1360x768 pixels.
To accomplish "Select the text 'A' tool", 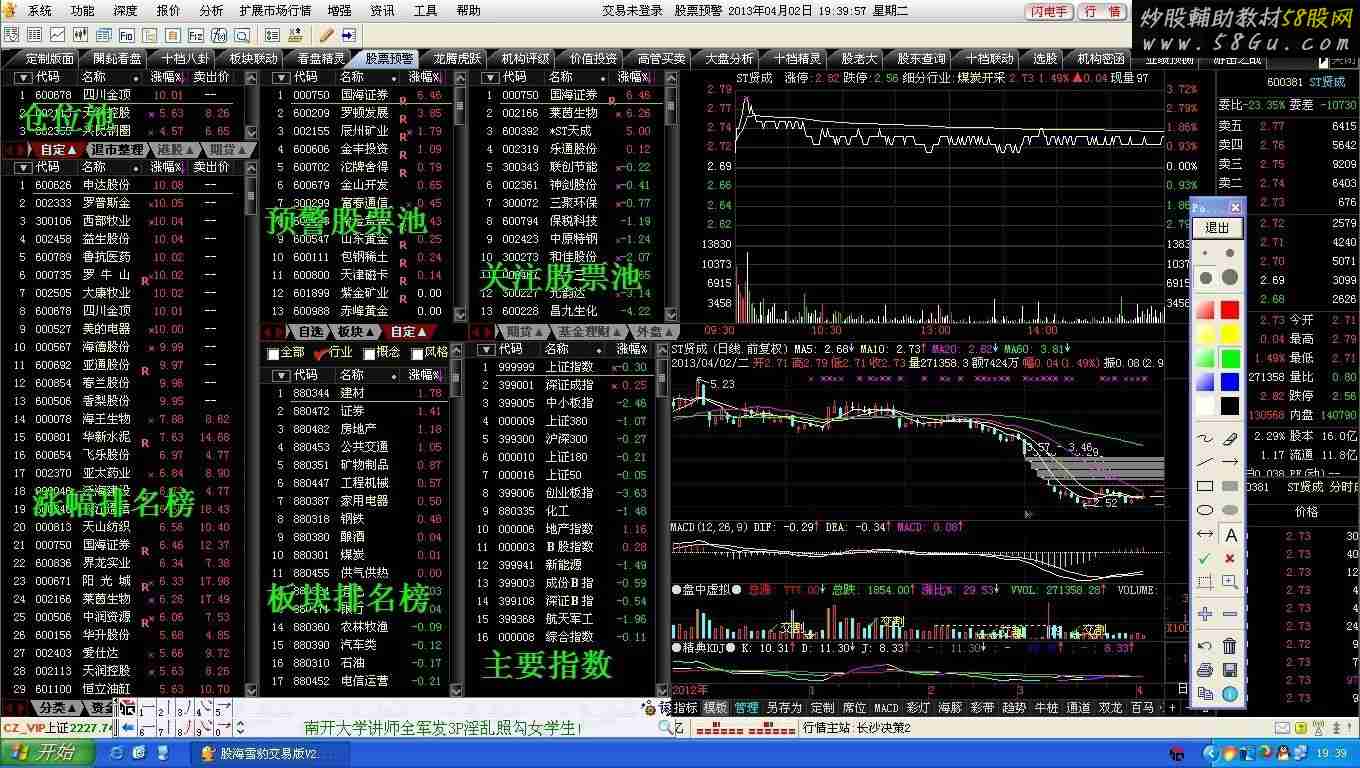I will [x=1230, y=535].
